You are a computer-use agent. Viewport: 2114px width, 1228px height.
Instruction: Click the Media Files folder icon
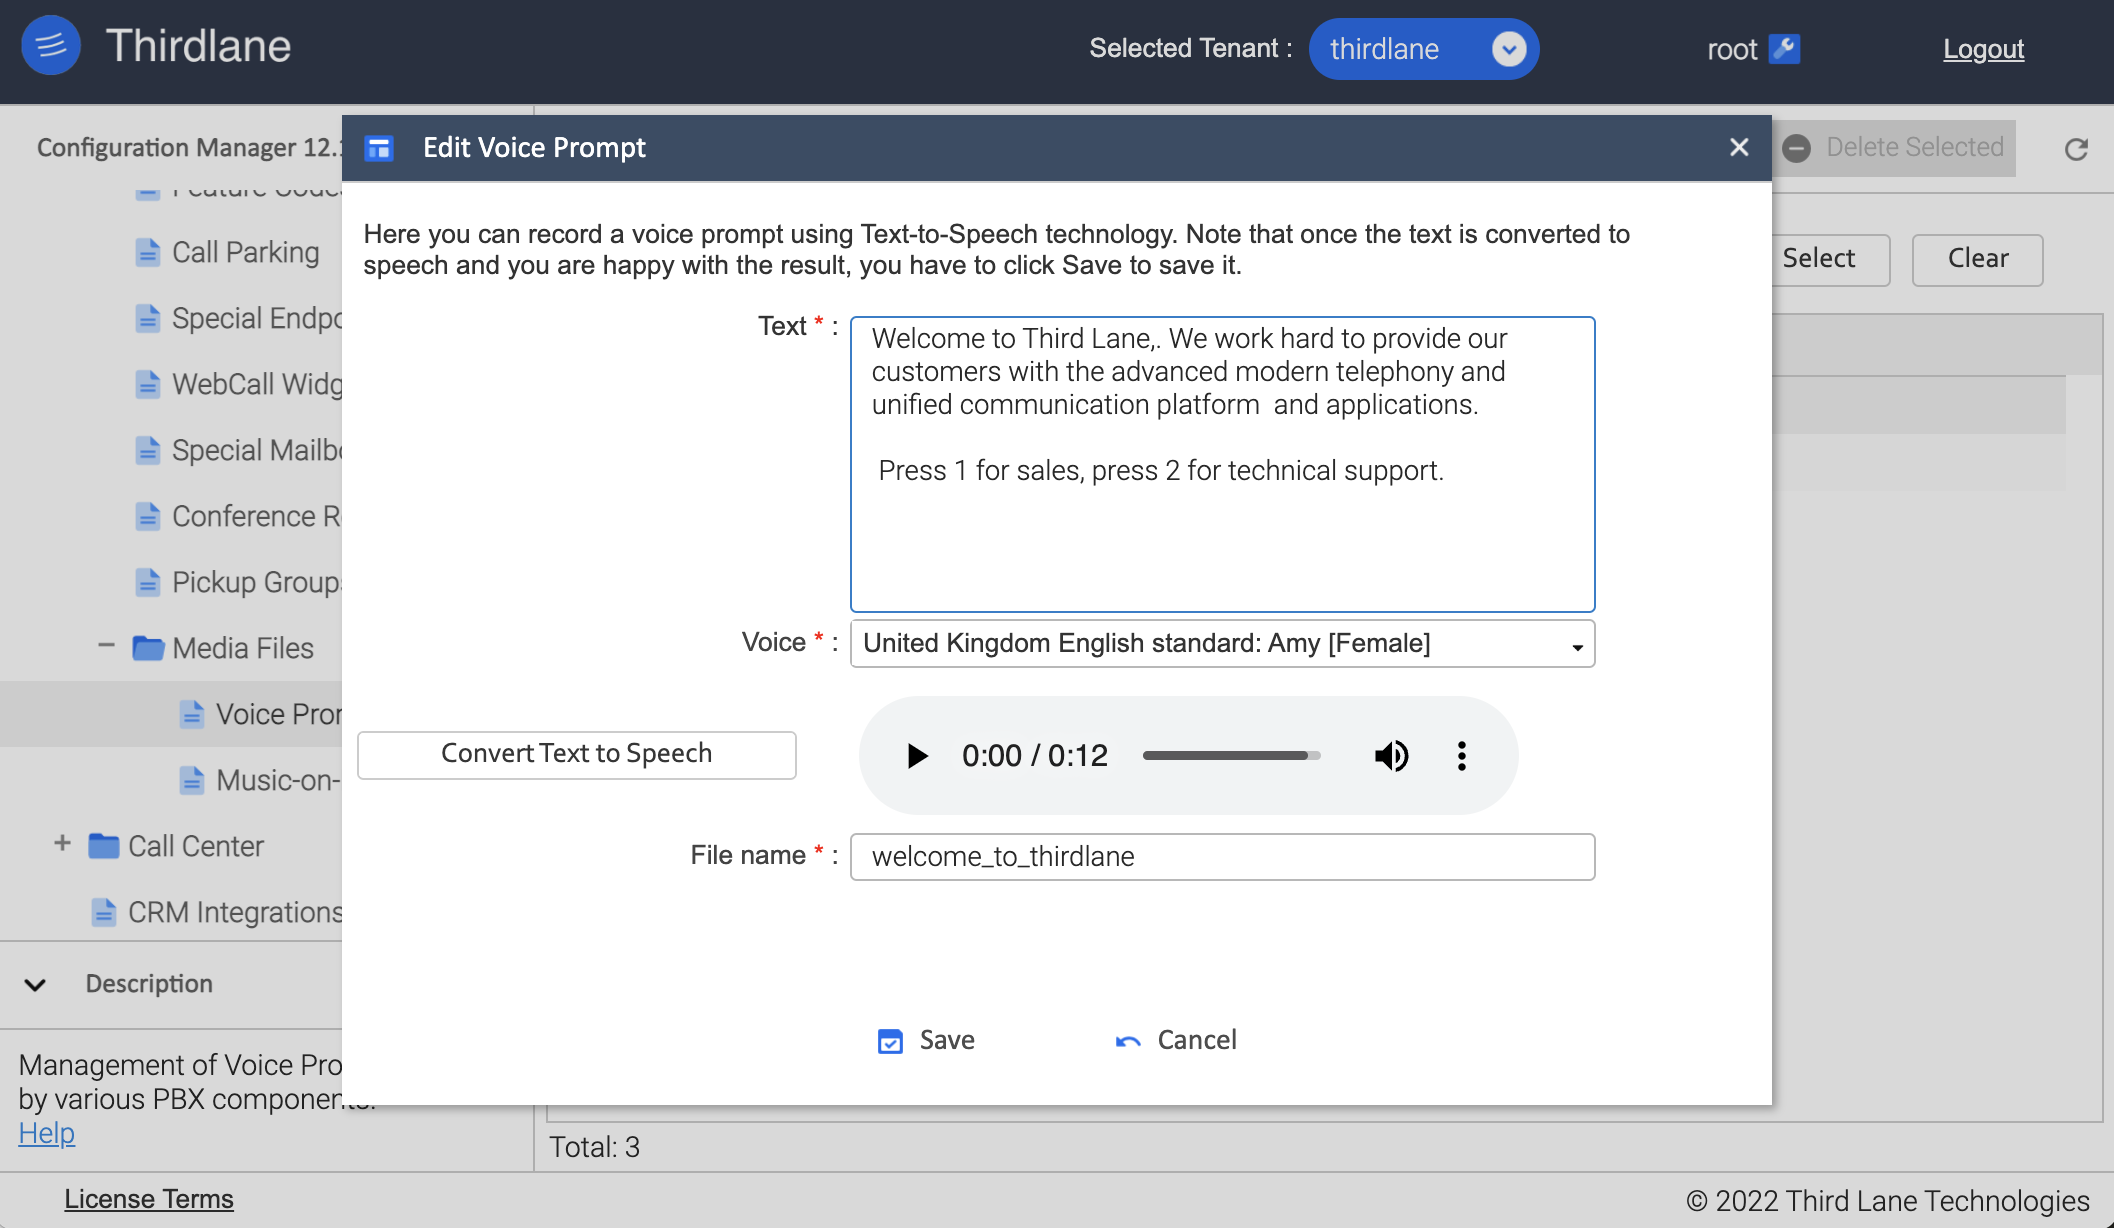148,648
